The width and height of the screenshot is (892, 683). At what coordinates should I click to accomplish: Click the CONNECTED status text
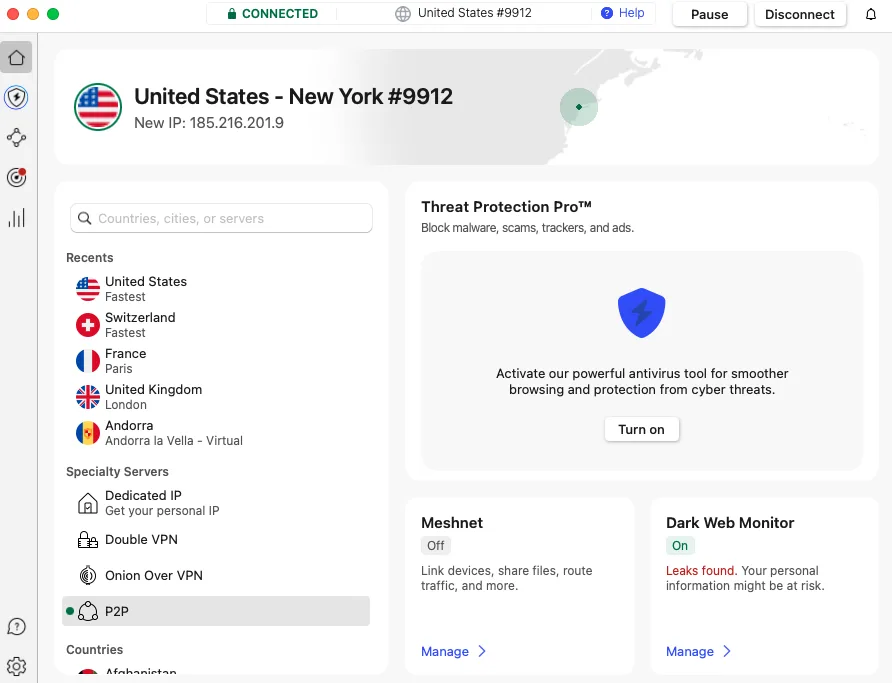pos(280,14)
